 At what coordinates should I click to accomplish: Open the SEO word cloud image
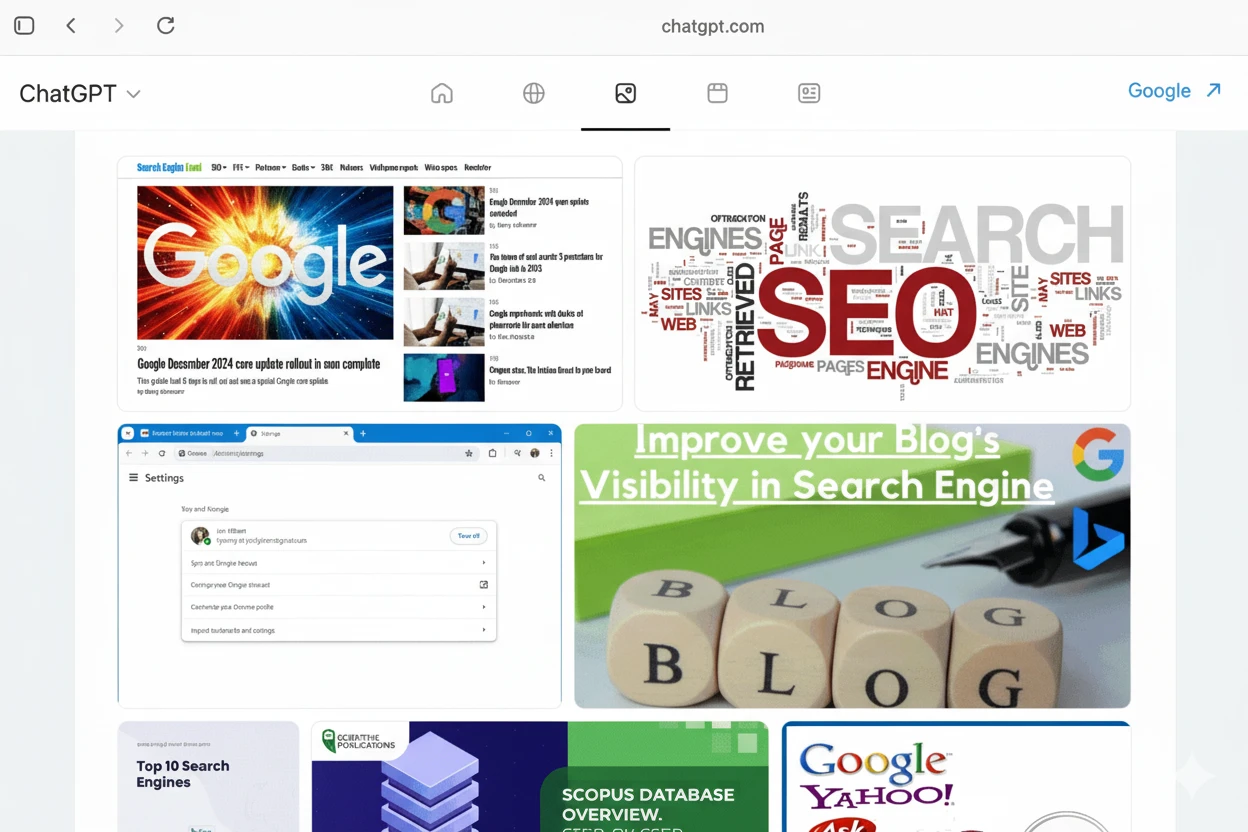882,283
